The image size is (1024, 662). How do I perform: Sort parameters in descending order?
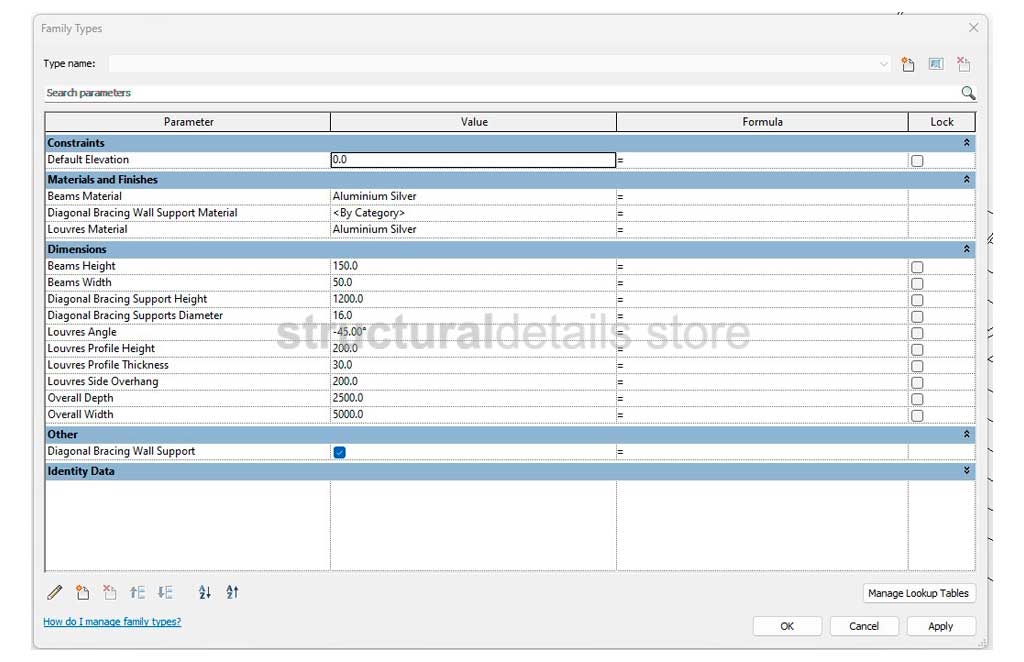(232, 593)
